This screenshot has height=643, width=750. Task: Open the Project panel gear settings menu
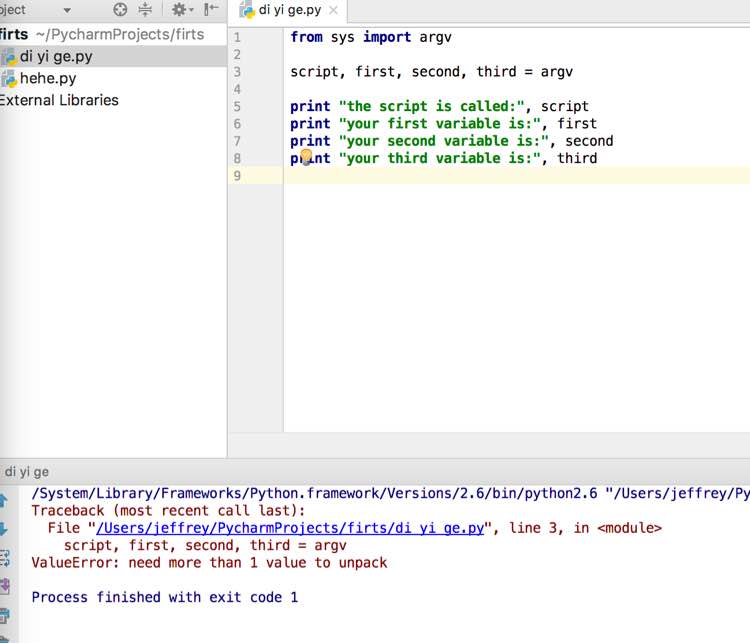tap(180, 10)
